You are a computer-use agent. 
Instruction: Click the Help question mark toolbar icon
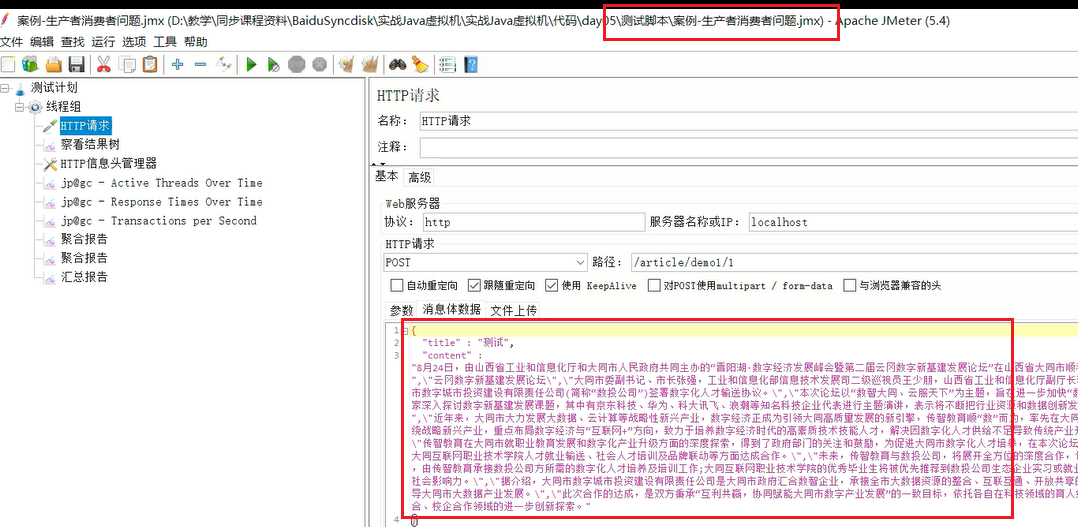tap(471, 65)
